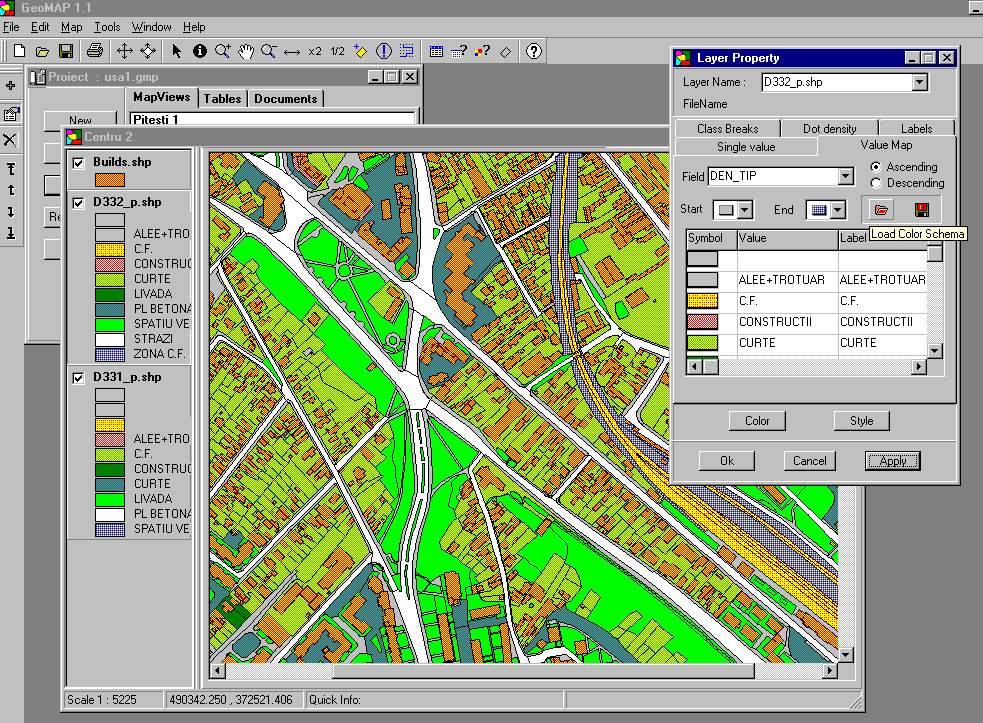This screenshot has width=983, height=723.
Task: Toggle the D331_p.shp layer checkbox
Action: tap(78, 378)
